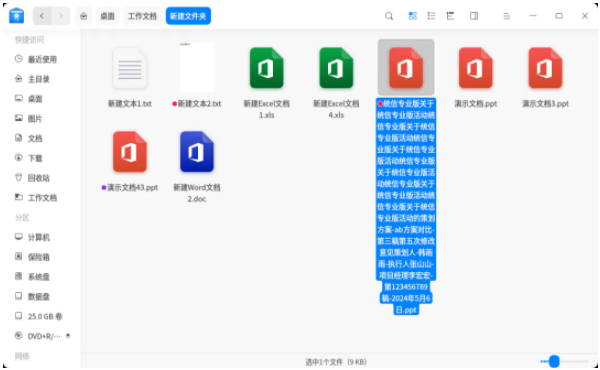Select the 演示文档43.ppt file icon

129,152
